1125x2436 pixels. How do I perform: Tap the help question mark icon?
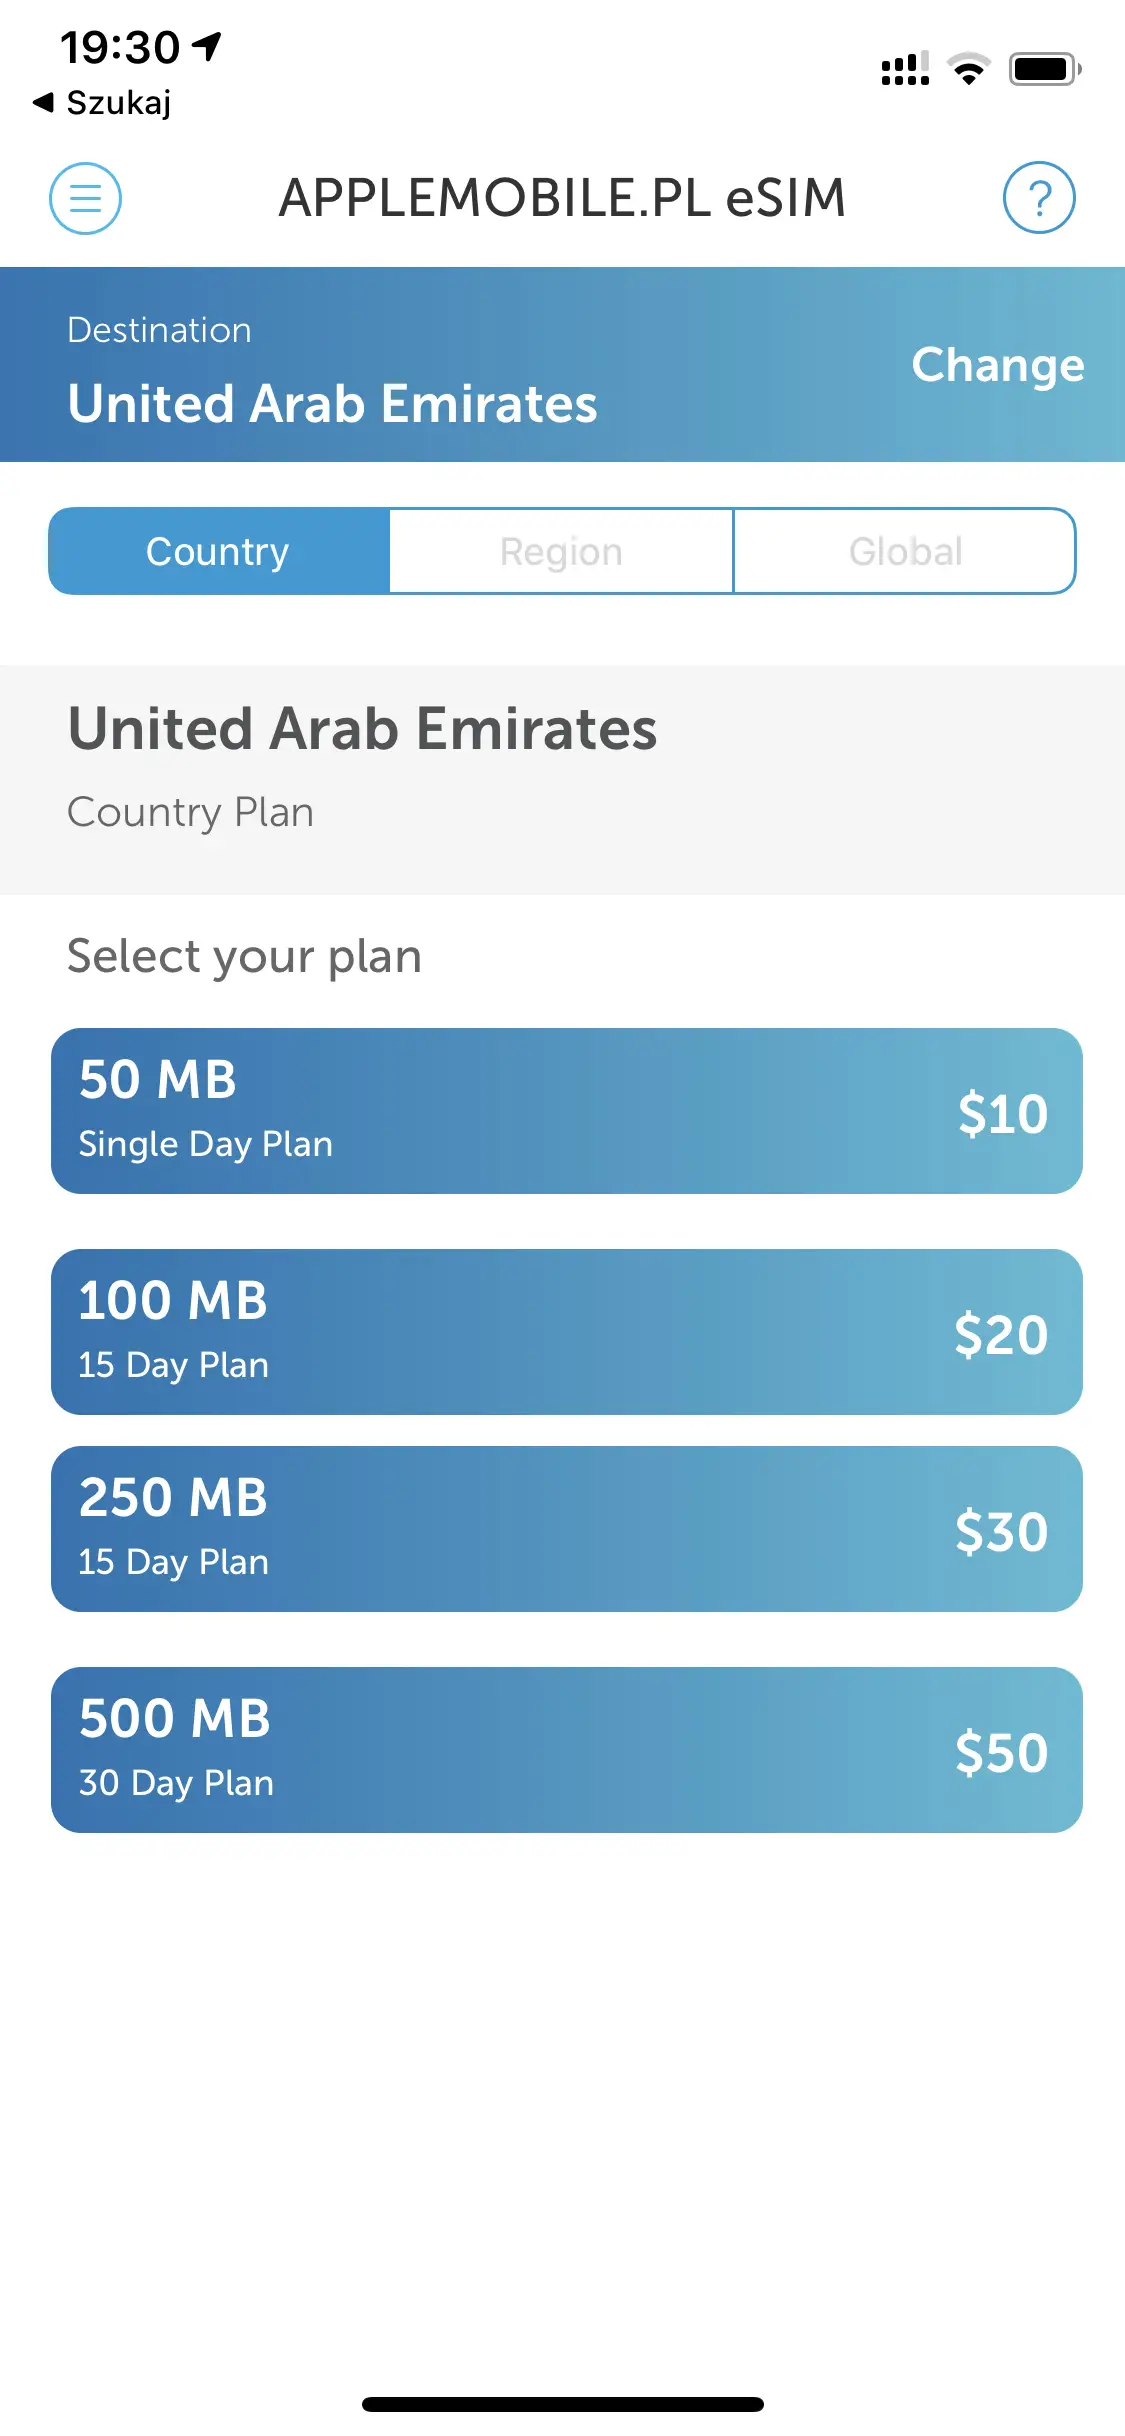[x=1039, y=198]
